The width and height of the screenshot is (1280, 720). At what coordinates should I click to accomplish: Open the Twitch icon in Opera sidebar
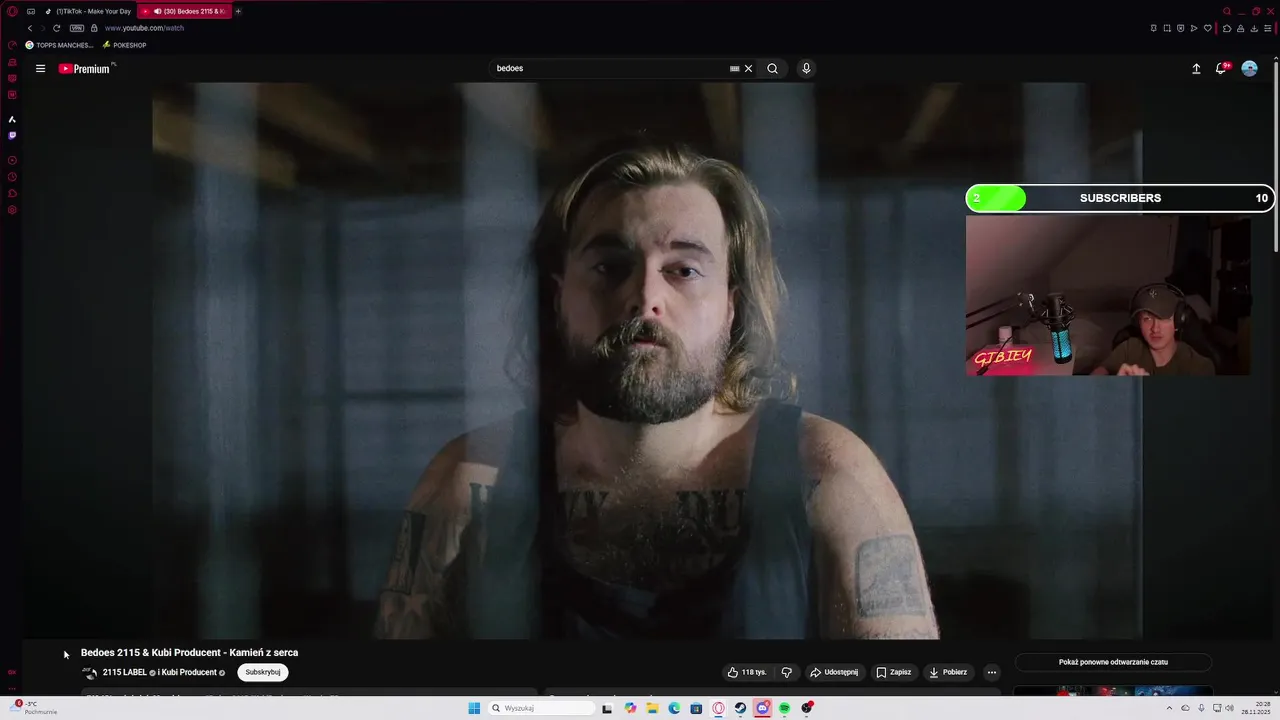(x=12, y=135)
